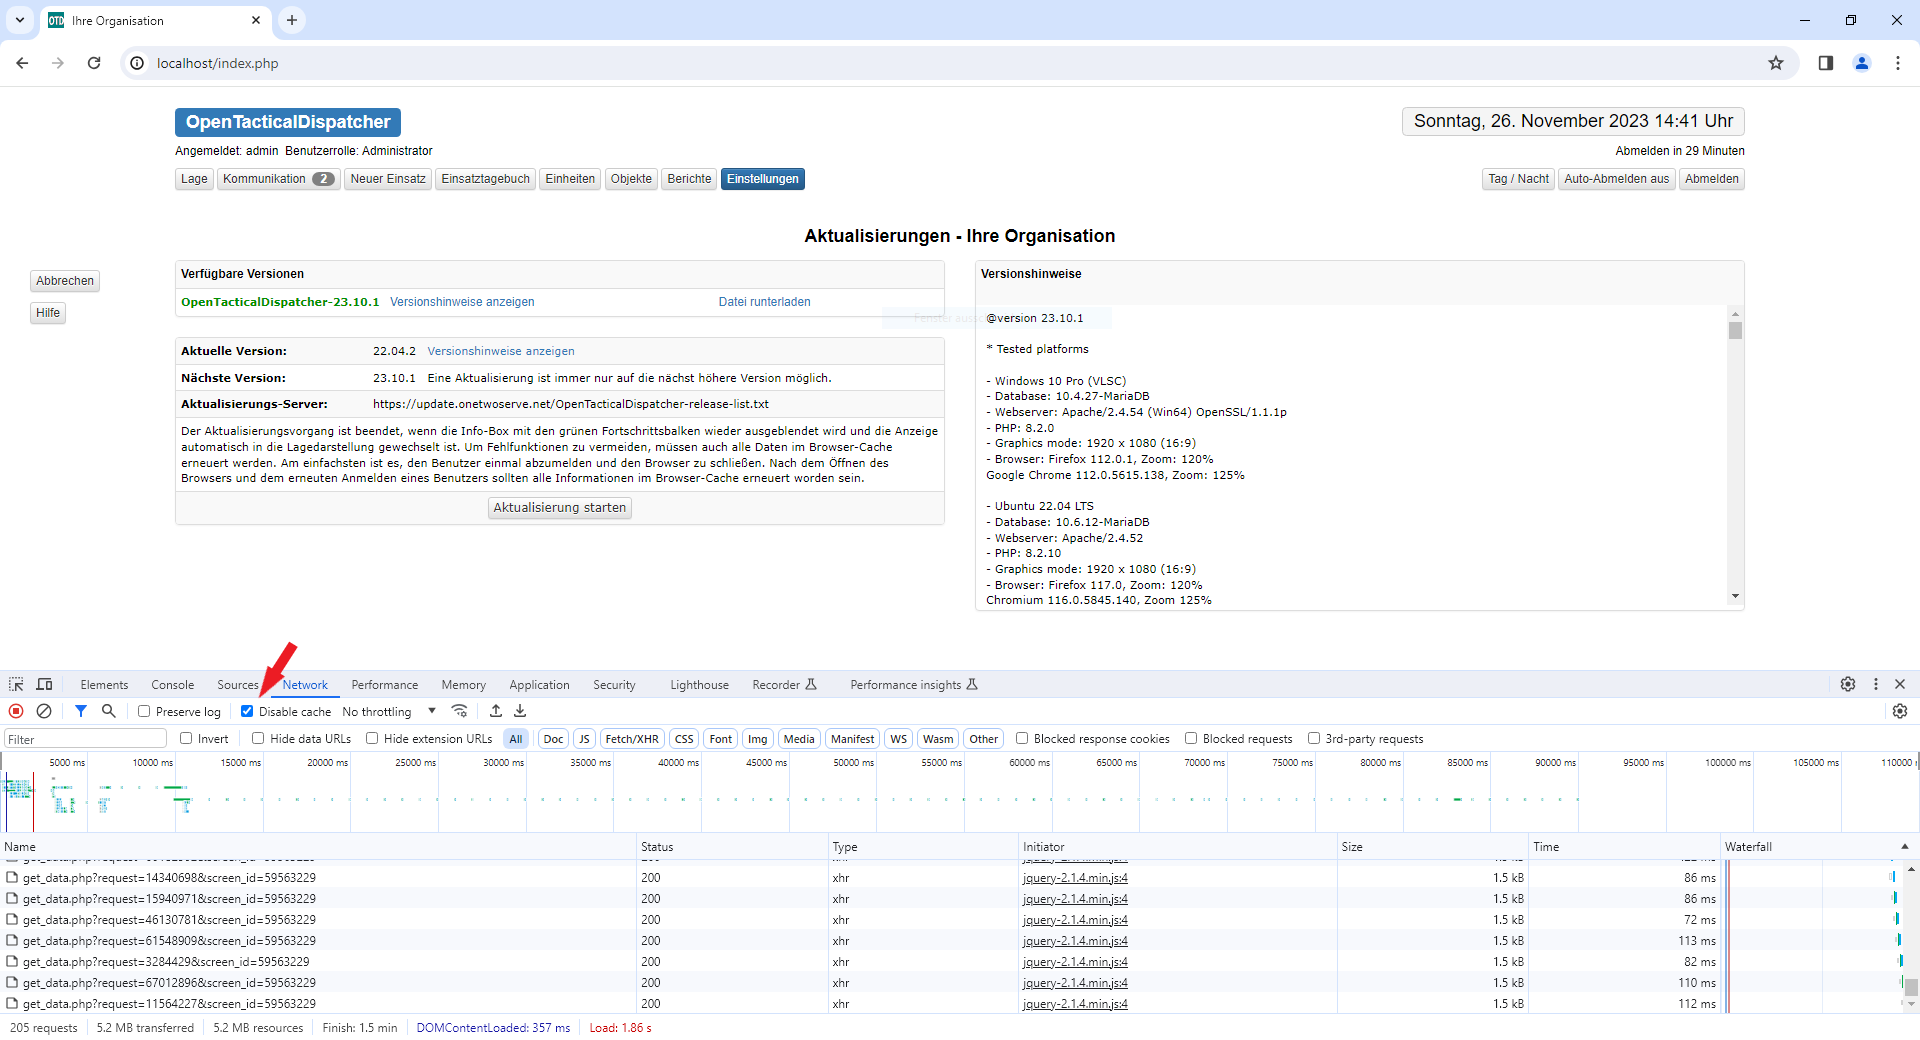Click the Abbrechen button
The width and height of the screenshot is (1920, 1040).
pyautogui.click(x=65, y=281)
